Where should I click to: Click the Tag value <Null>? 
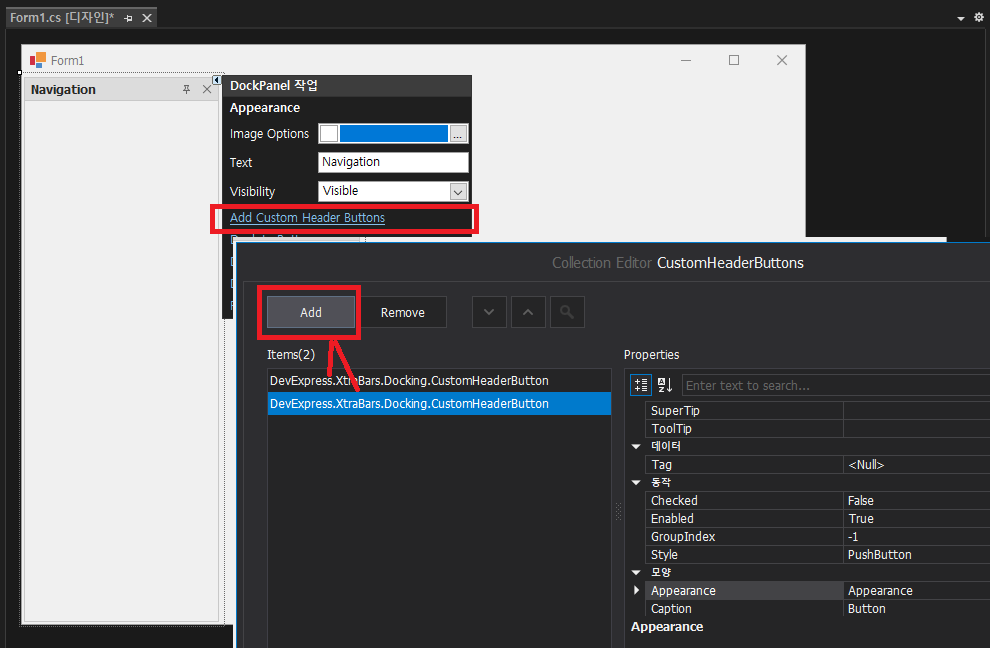pyautogui.click(x=866, y=465)
